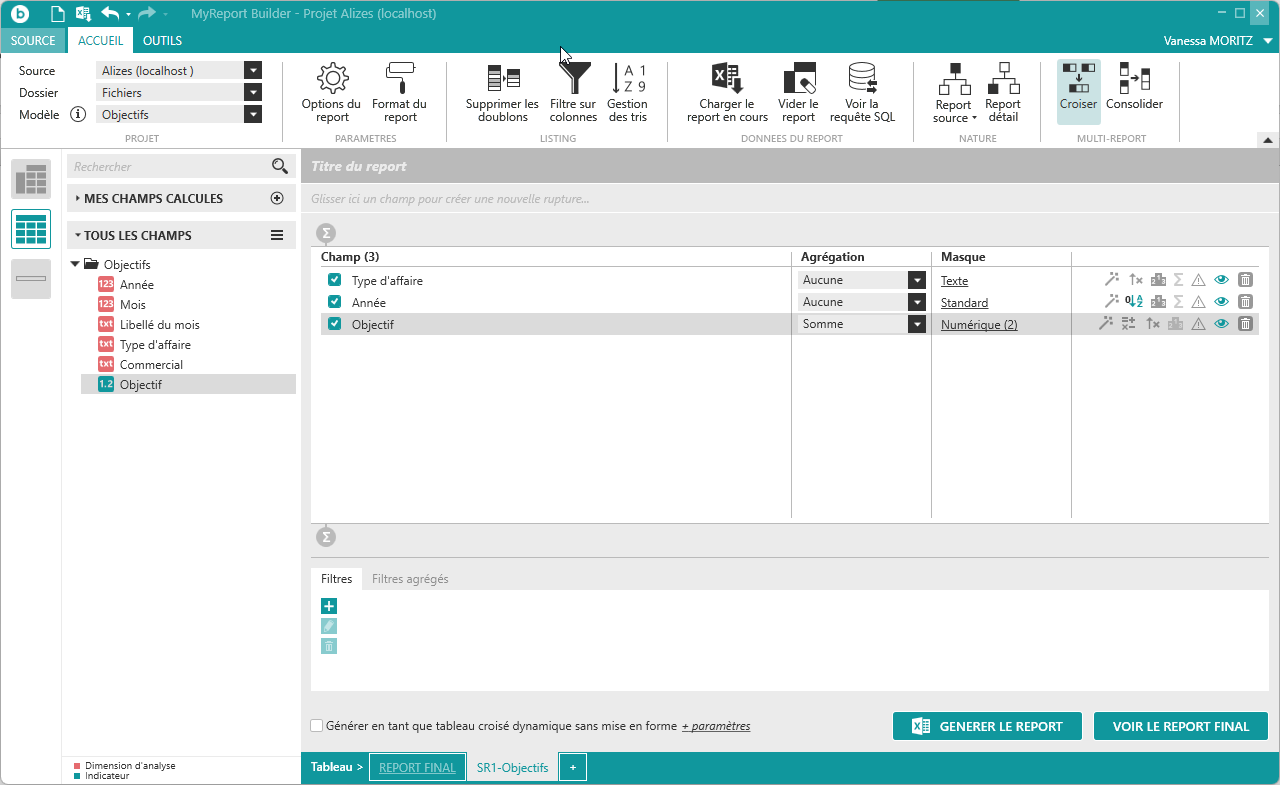Switch to the OUTILS ribbon tab
This screenshot has width=1280, height=785.
click(x=162, y=41)
